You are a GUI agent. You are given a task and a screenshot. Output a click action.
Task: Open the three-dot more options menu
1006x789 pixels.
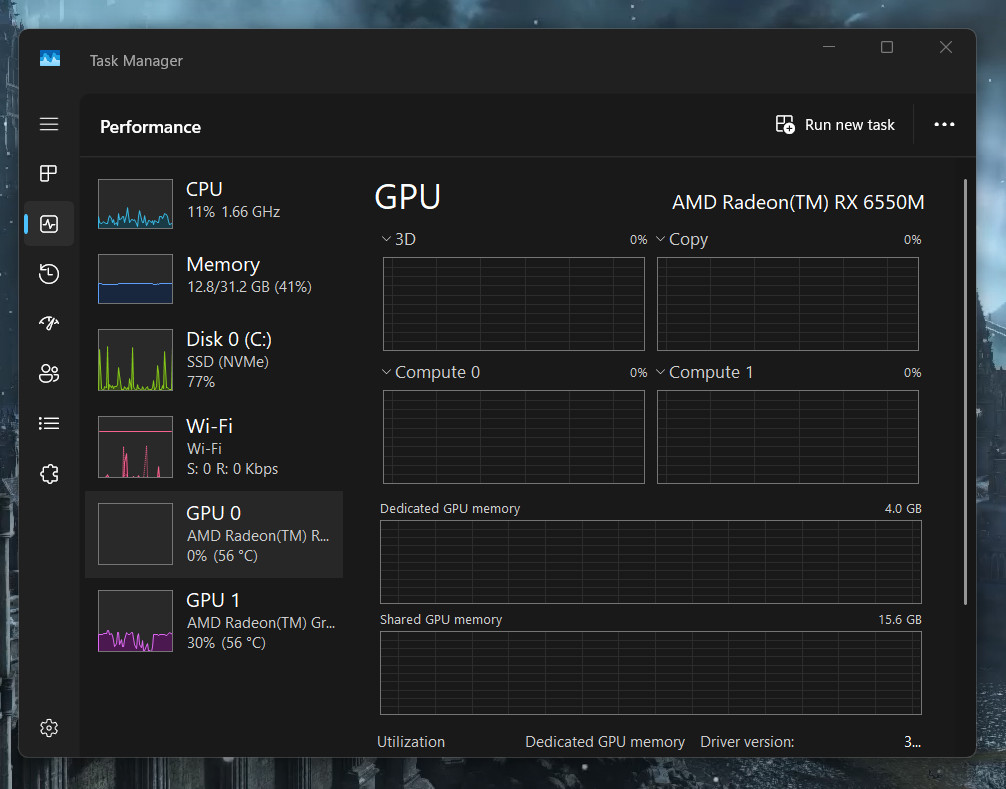pos(944,124)
